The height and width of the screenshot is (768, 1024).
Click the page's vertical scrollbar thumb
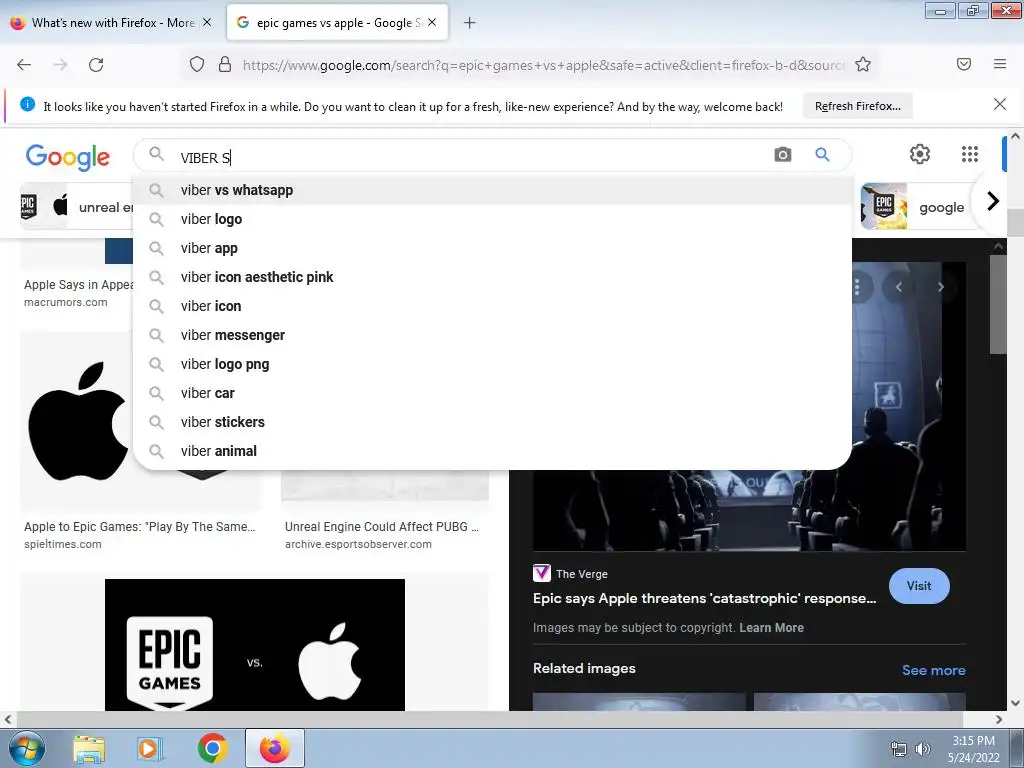[x=1015, y=222]
